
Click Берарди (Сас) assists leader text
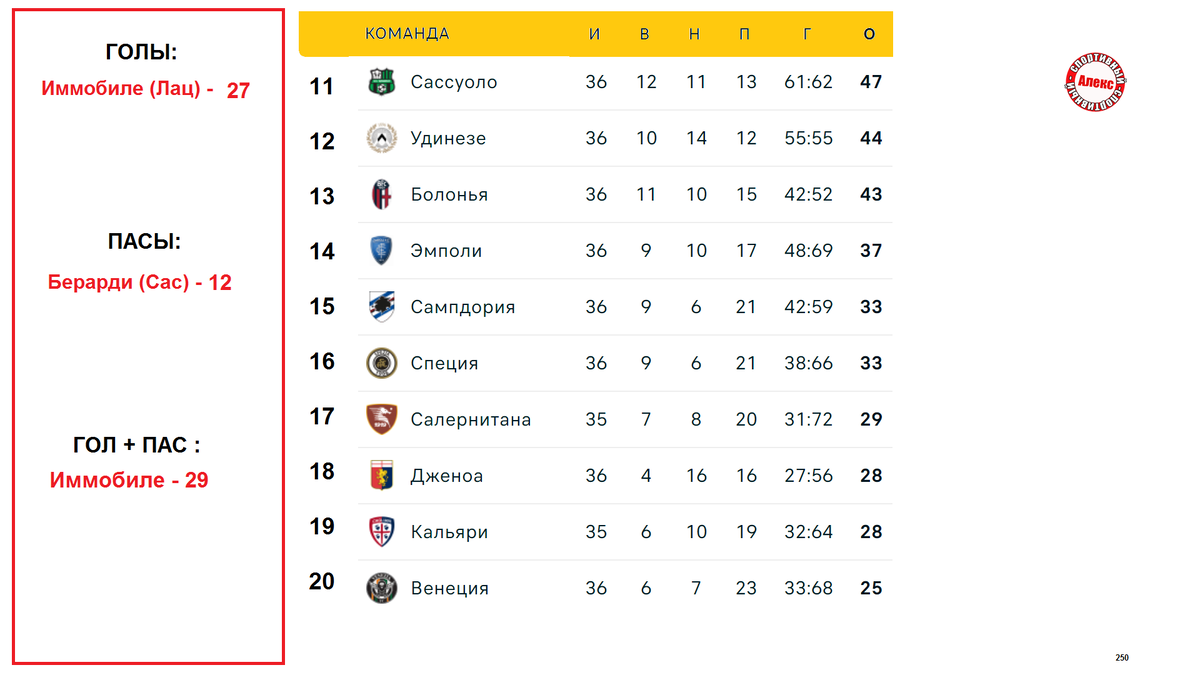coord(119,283)
